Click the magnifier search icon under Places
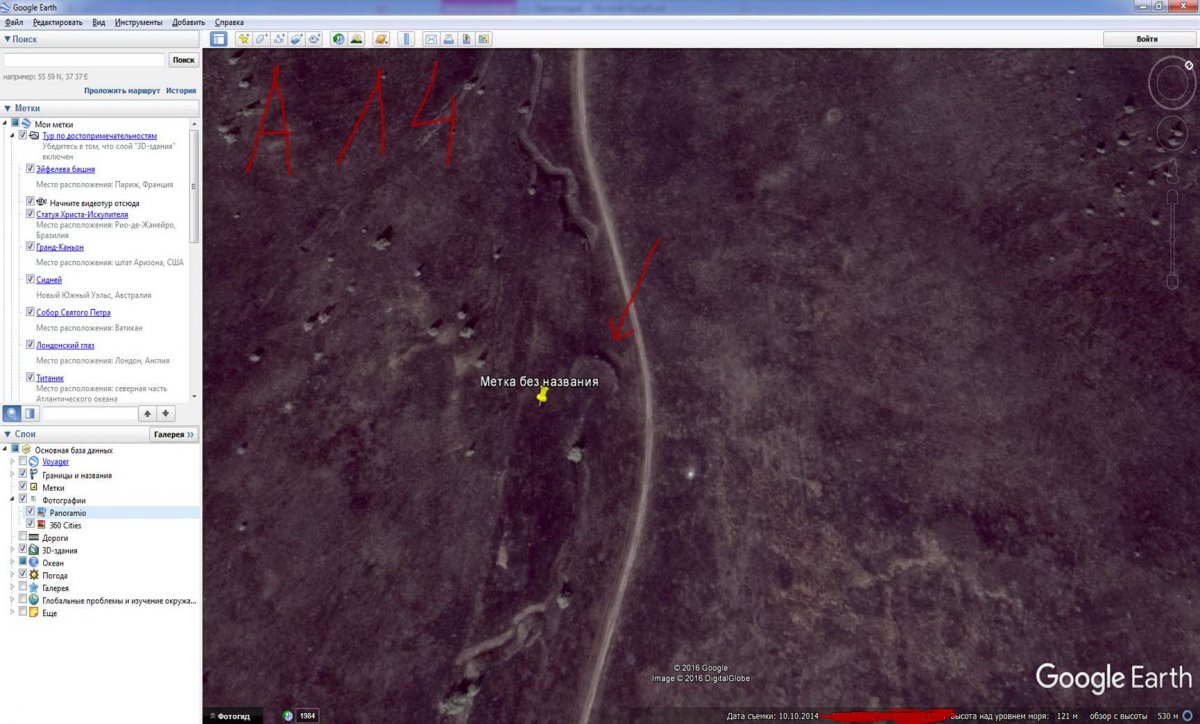 coord(12,413)
